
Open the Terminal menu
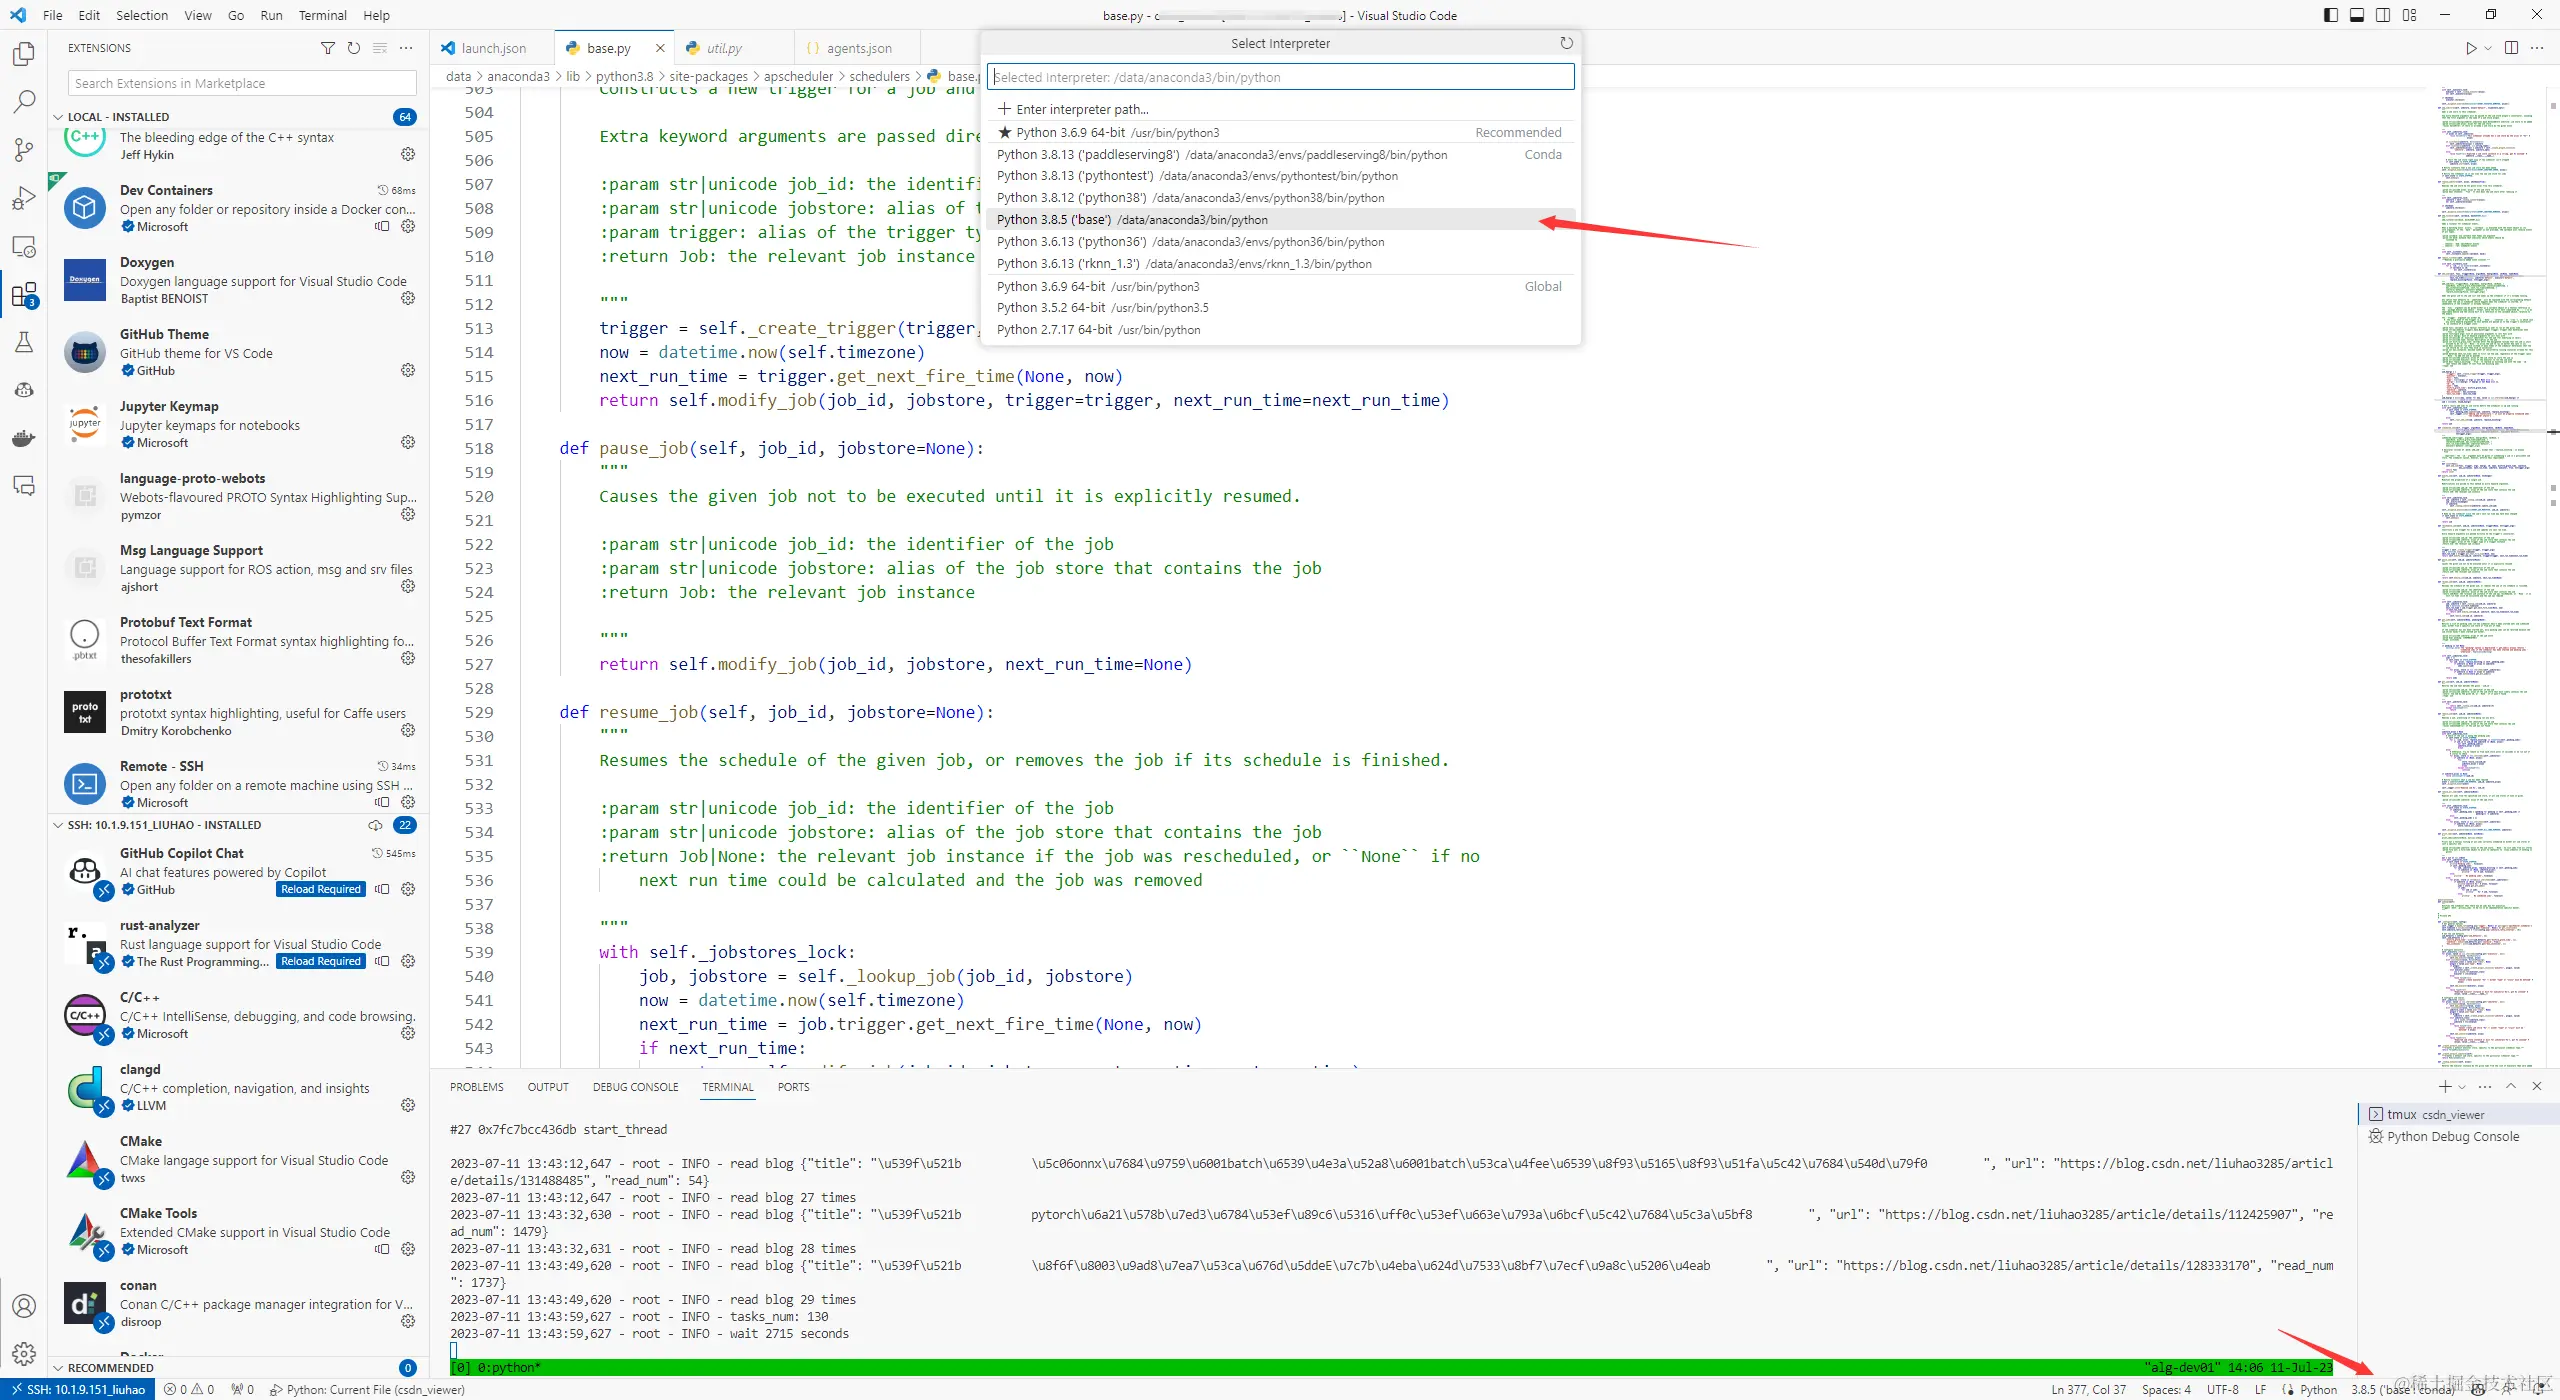322,15
